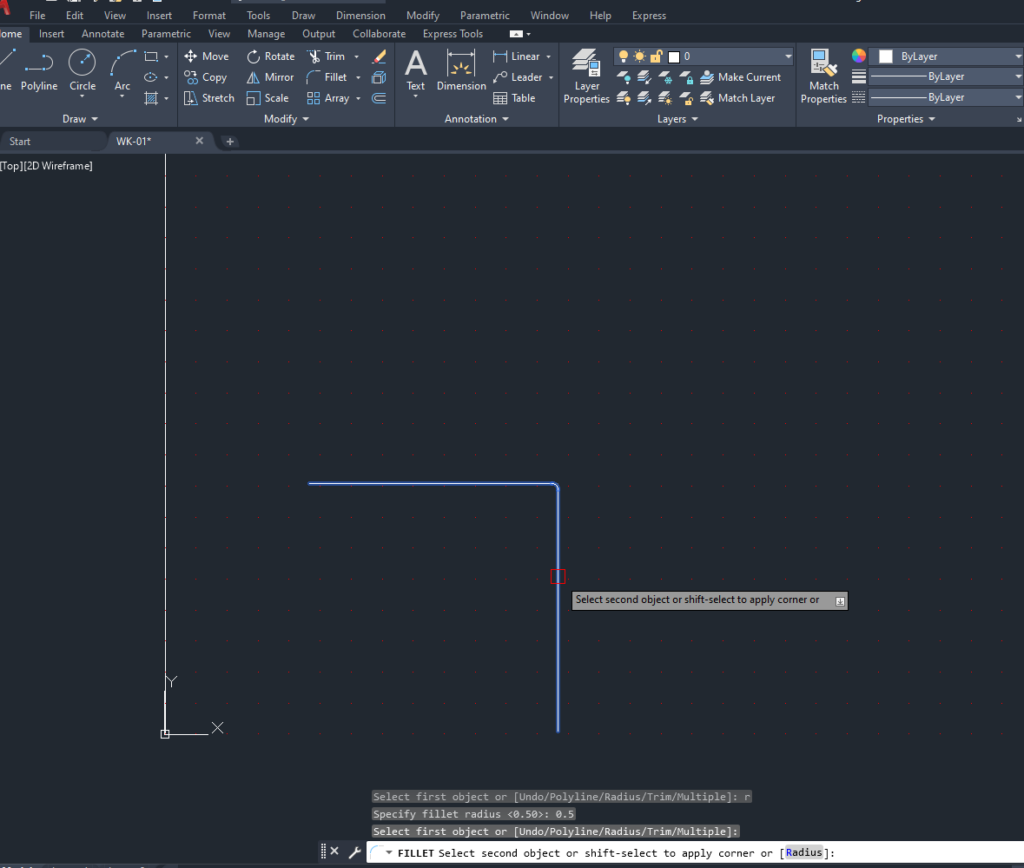Switch to the Annotate ribbon tab
Image resolution: width=1024 pixels, height=868 pixels.
(x=103, y=34)
